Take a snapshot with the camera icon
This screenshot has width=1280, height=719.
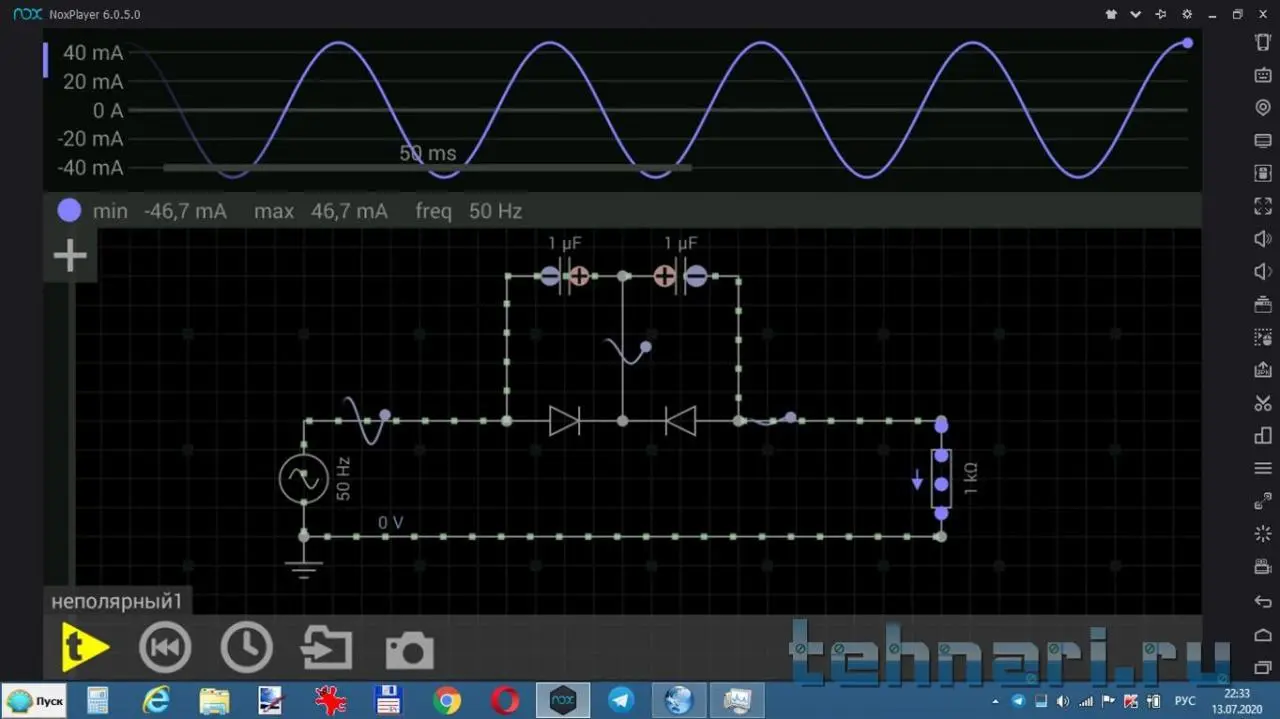click(409, 650)
